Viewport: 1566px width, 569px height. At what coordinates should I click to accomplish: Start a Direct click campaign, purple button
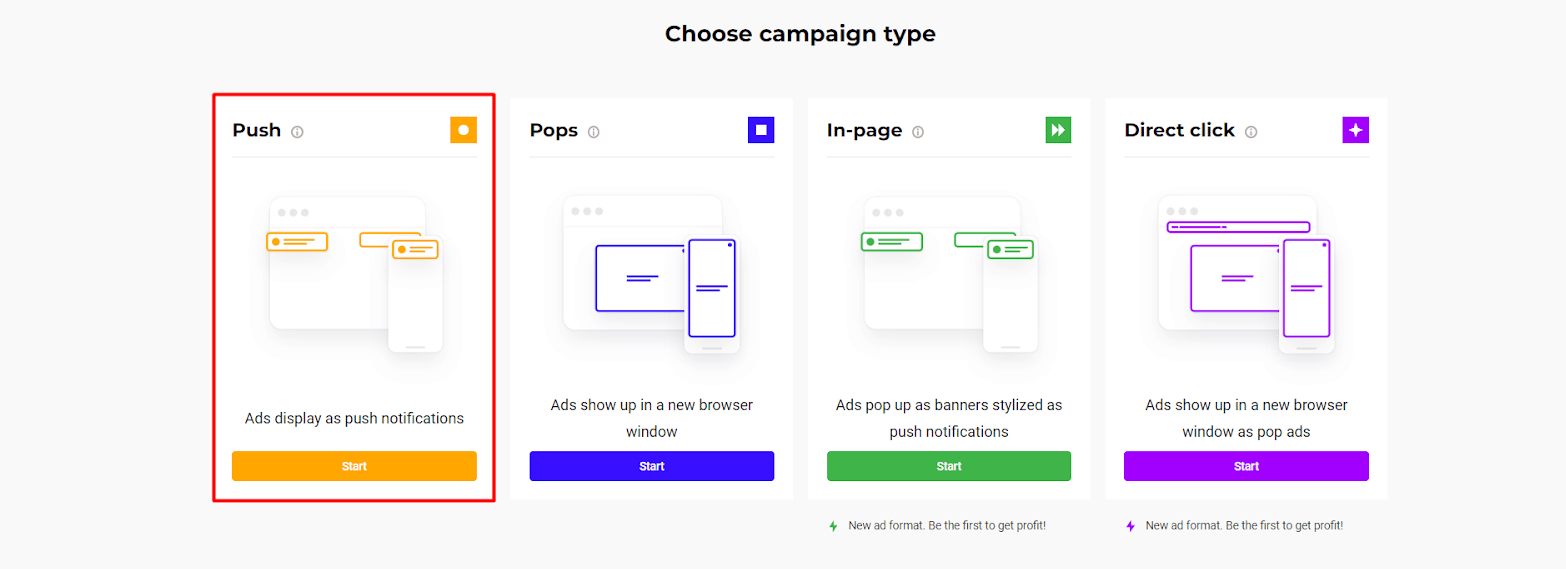click(1246, 466)
